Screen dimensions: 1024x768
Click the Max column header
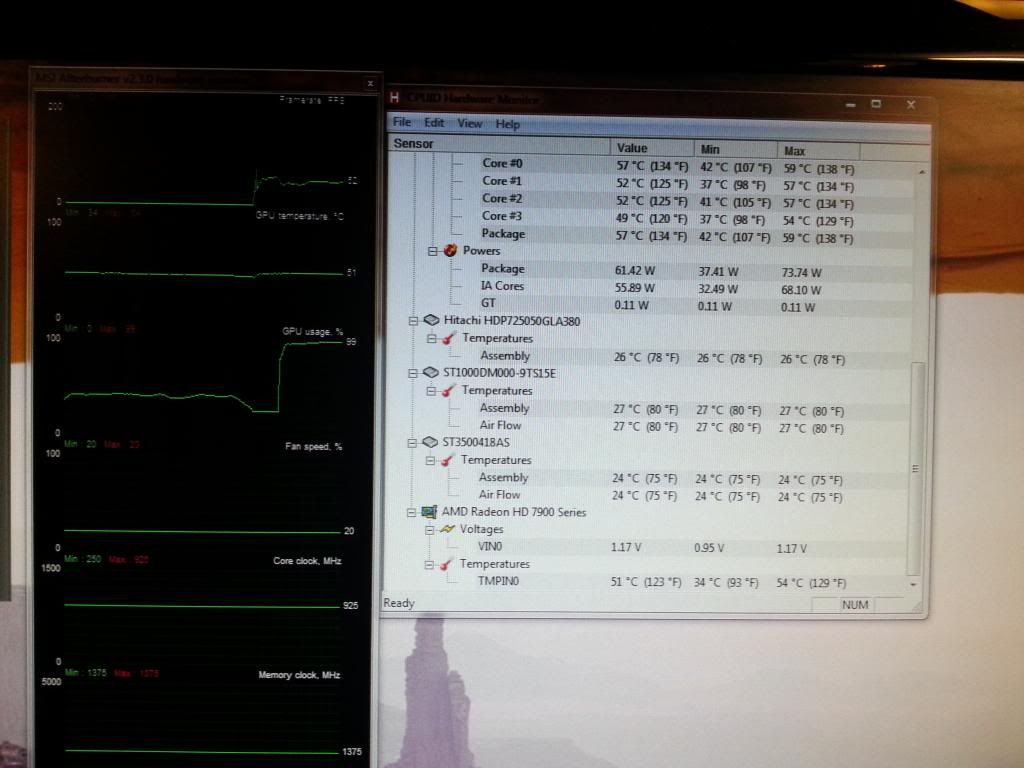pyautogui.click(x=819, y=151)
